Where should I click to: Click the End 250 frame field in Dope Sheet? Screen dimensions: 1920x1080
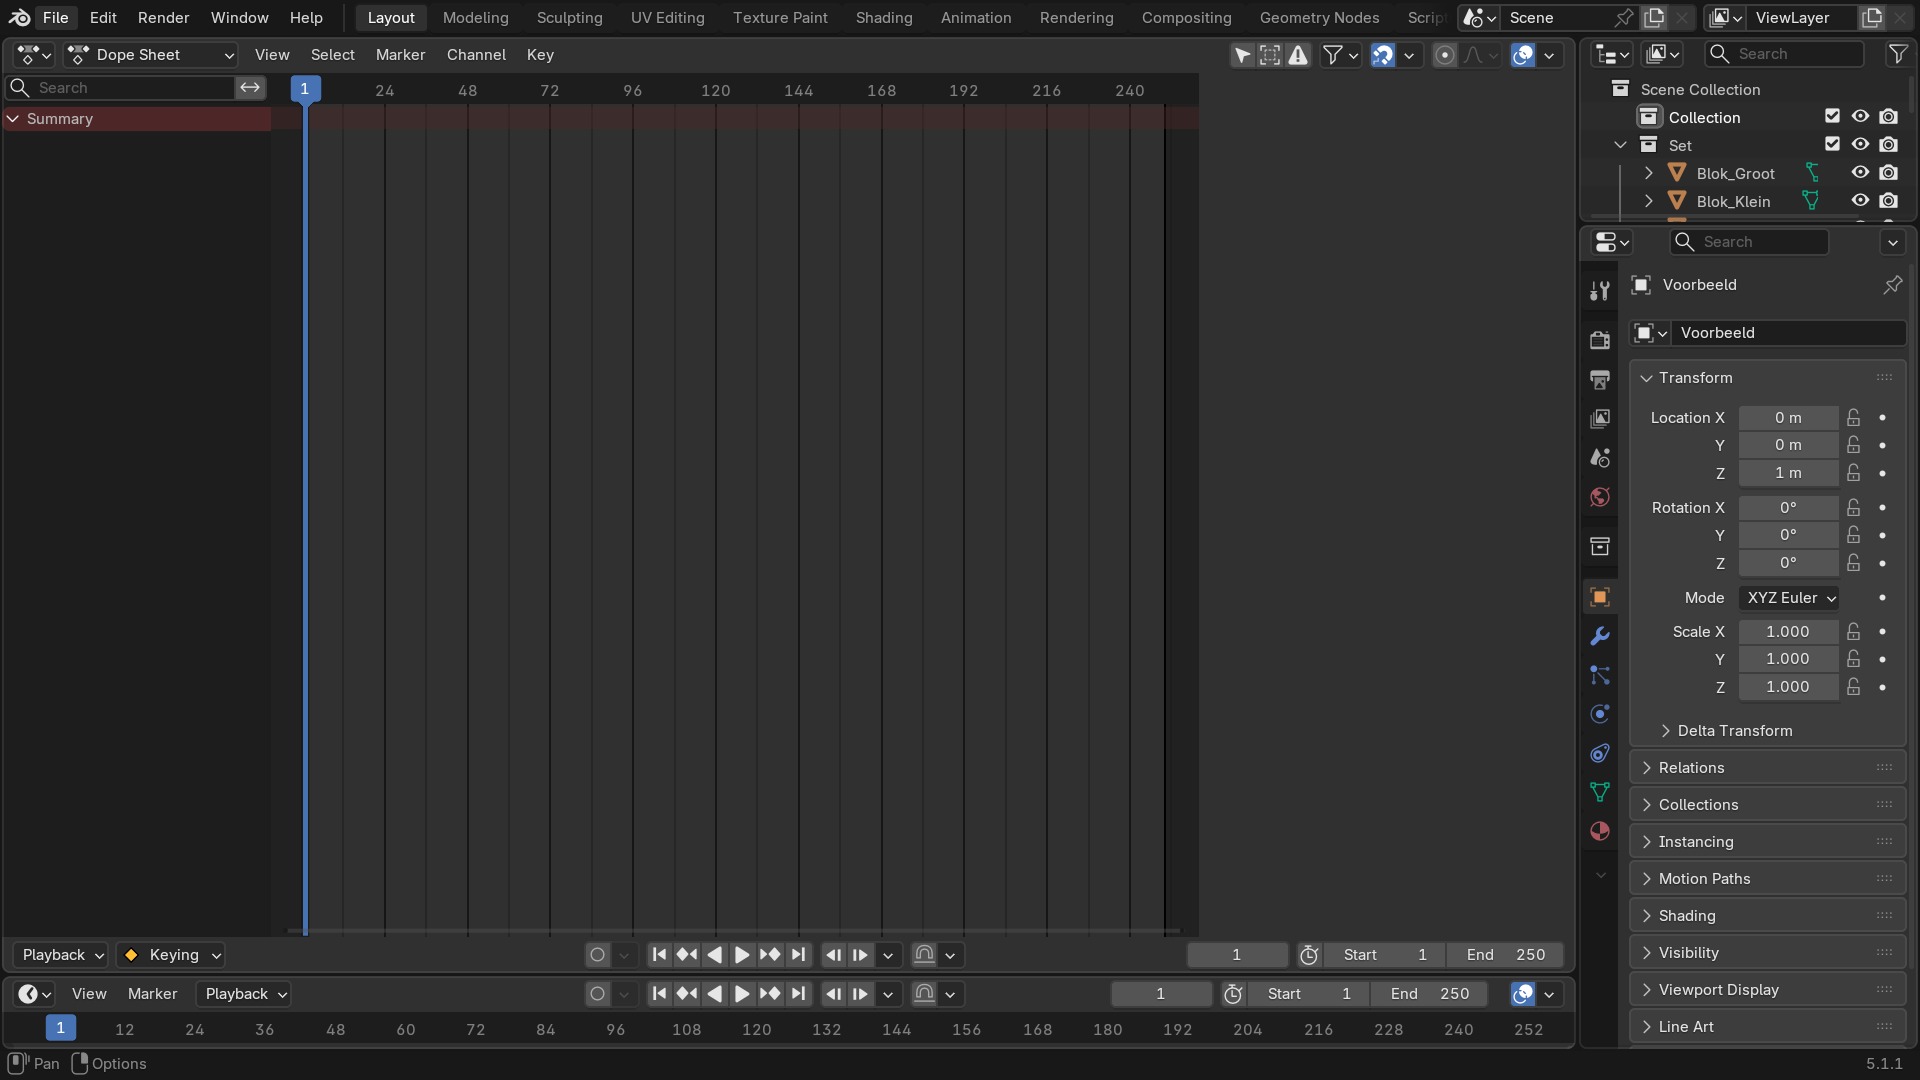coord(1505,955)
